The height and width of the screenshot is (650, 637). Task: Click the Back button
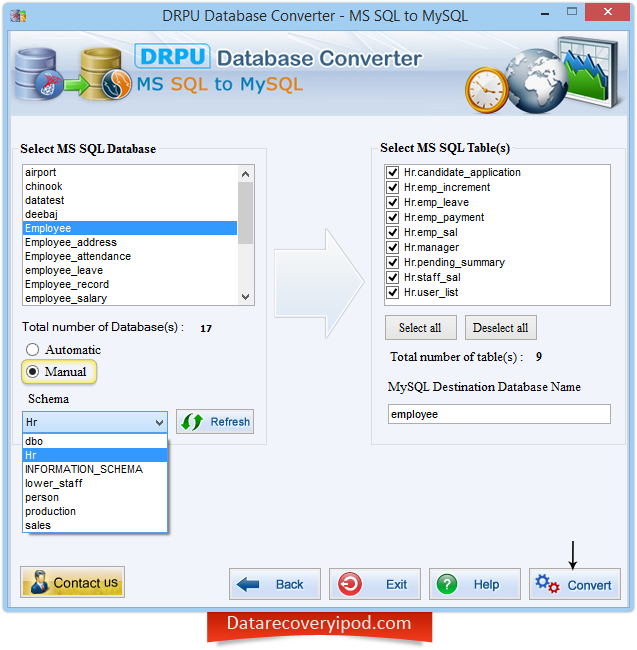274,585
